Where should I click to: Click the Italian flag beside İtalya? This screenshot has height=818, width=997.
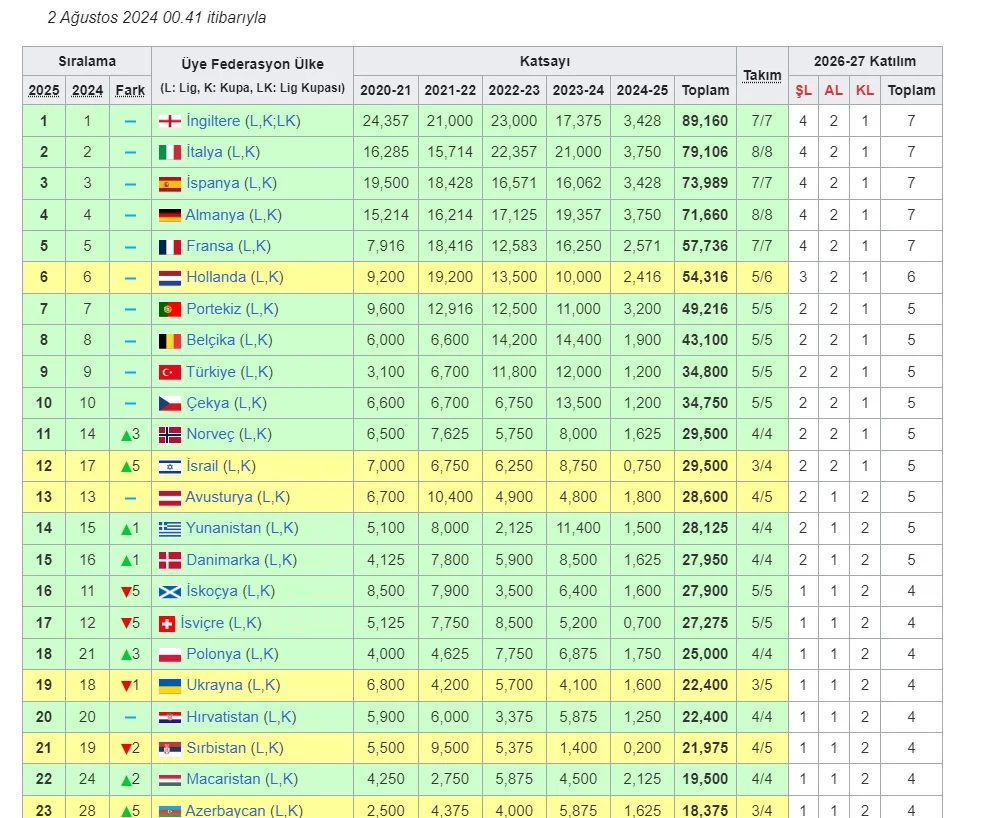(170, 152)
